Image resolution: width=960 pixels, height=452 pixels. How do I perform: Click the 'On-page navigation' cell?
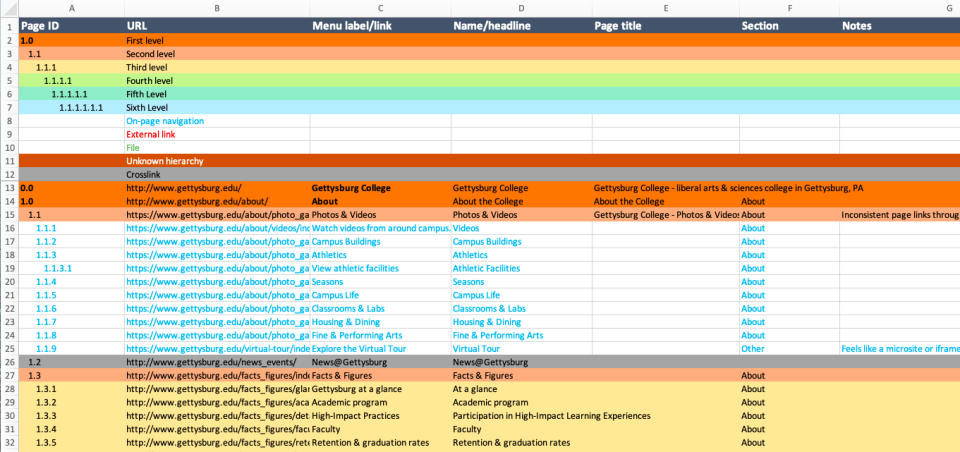(x=217, y=121)
